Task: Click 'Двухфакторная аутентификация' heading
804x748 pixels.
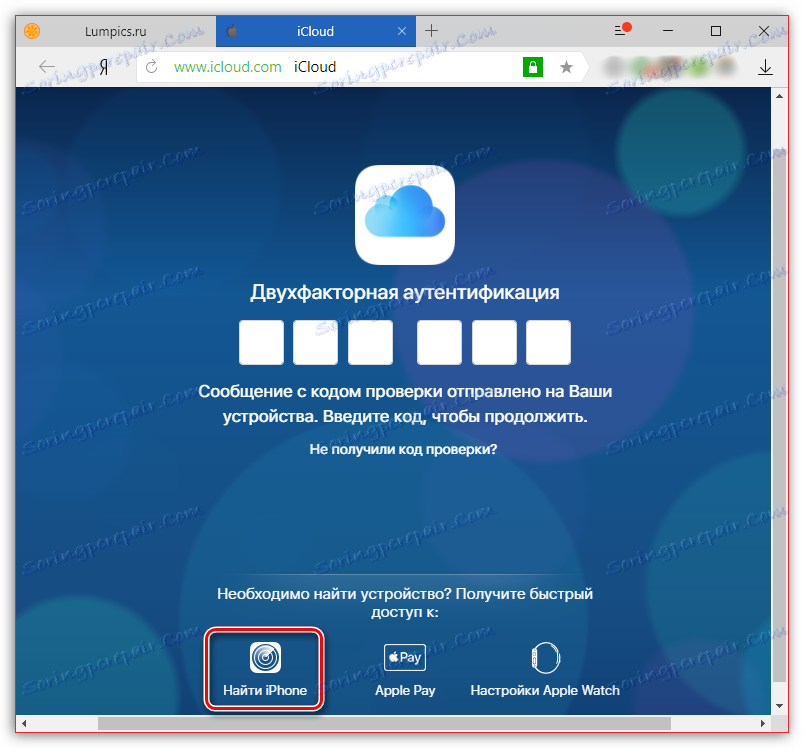Action: coord(405,292)
